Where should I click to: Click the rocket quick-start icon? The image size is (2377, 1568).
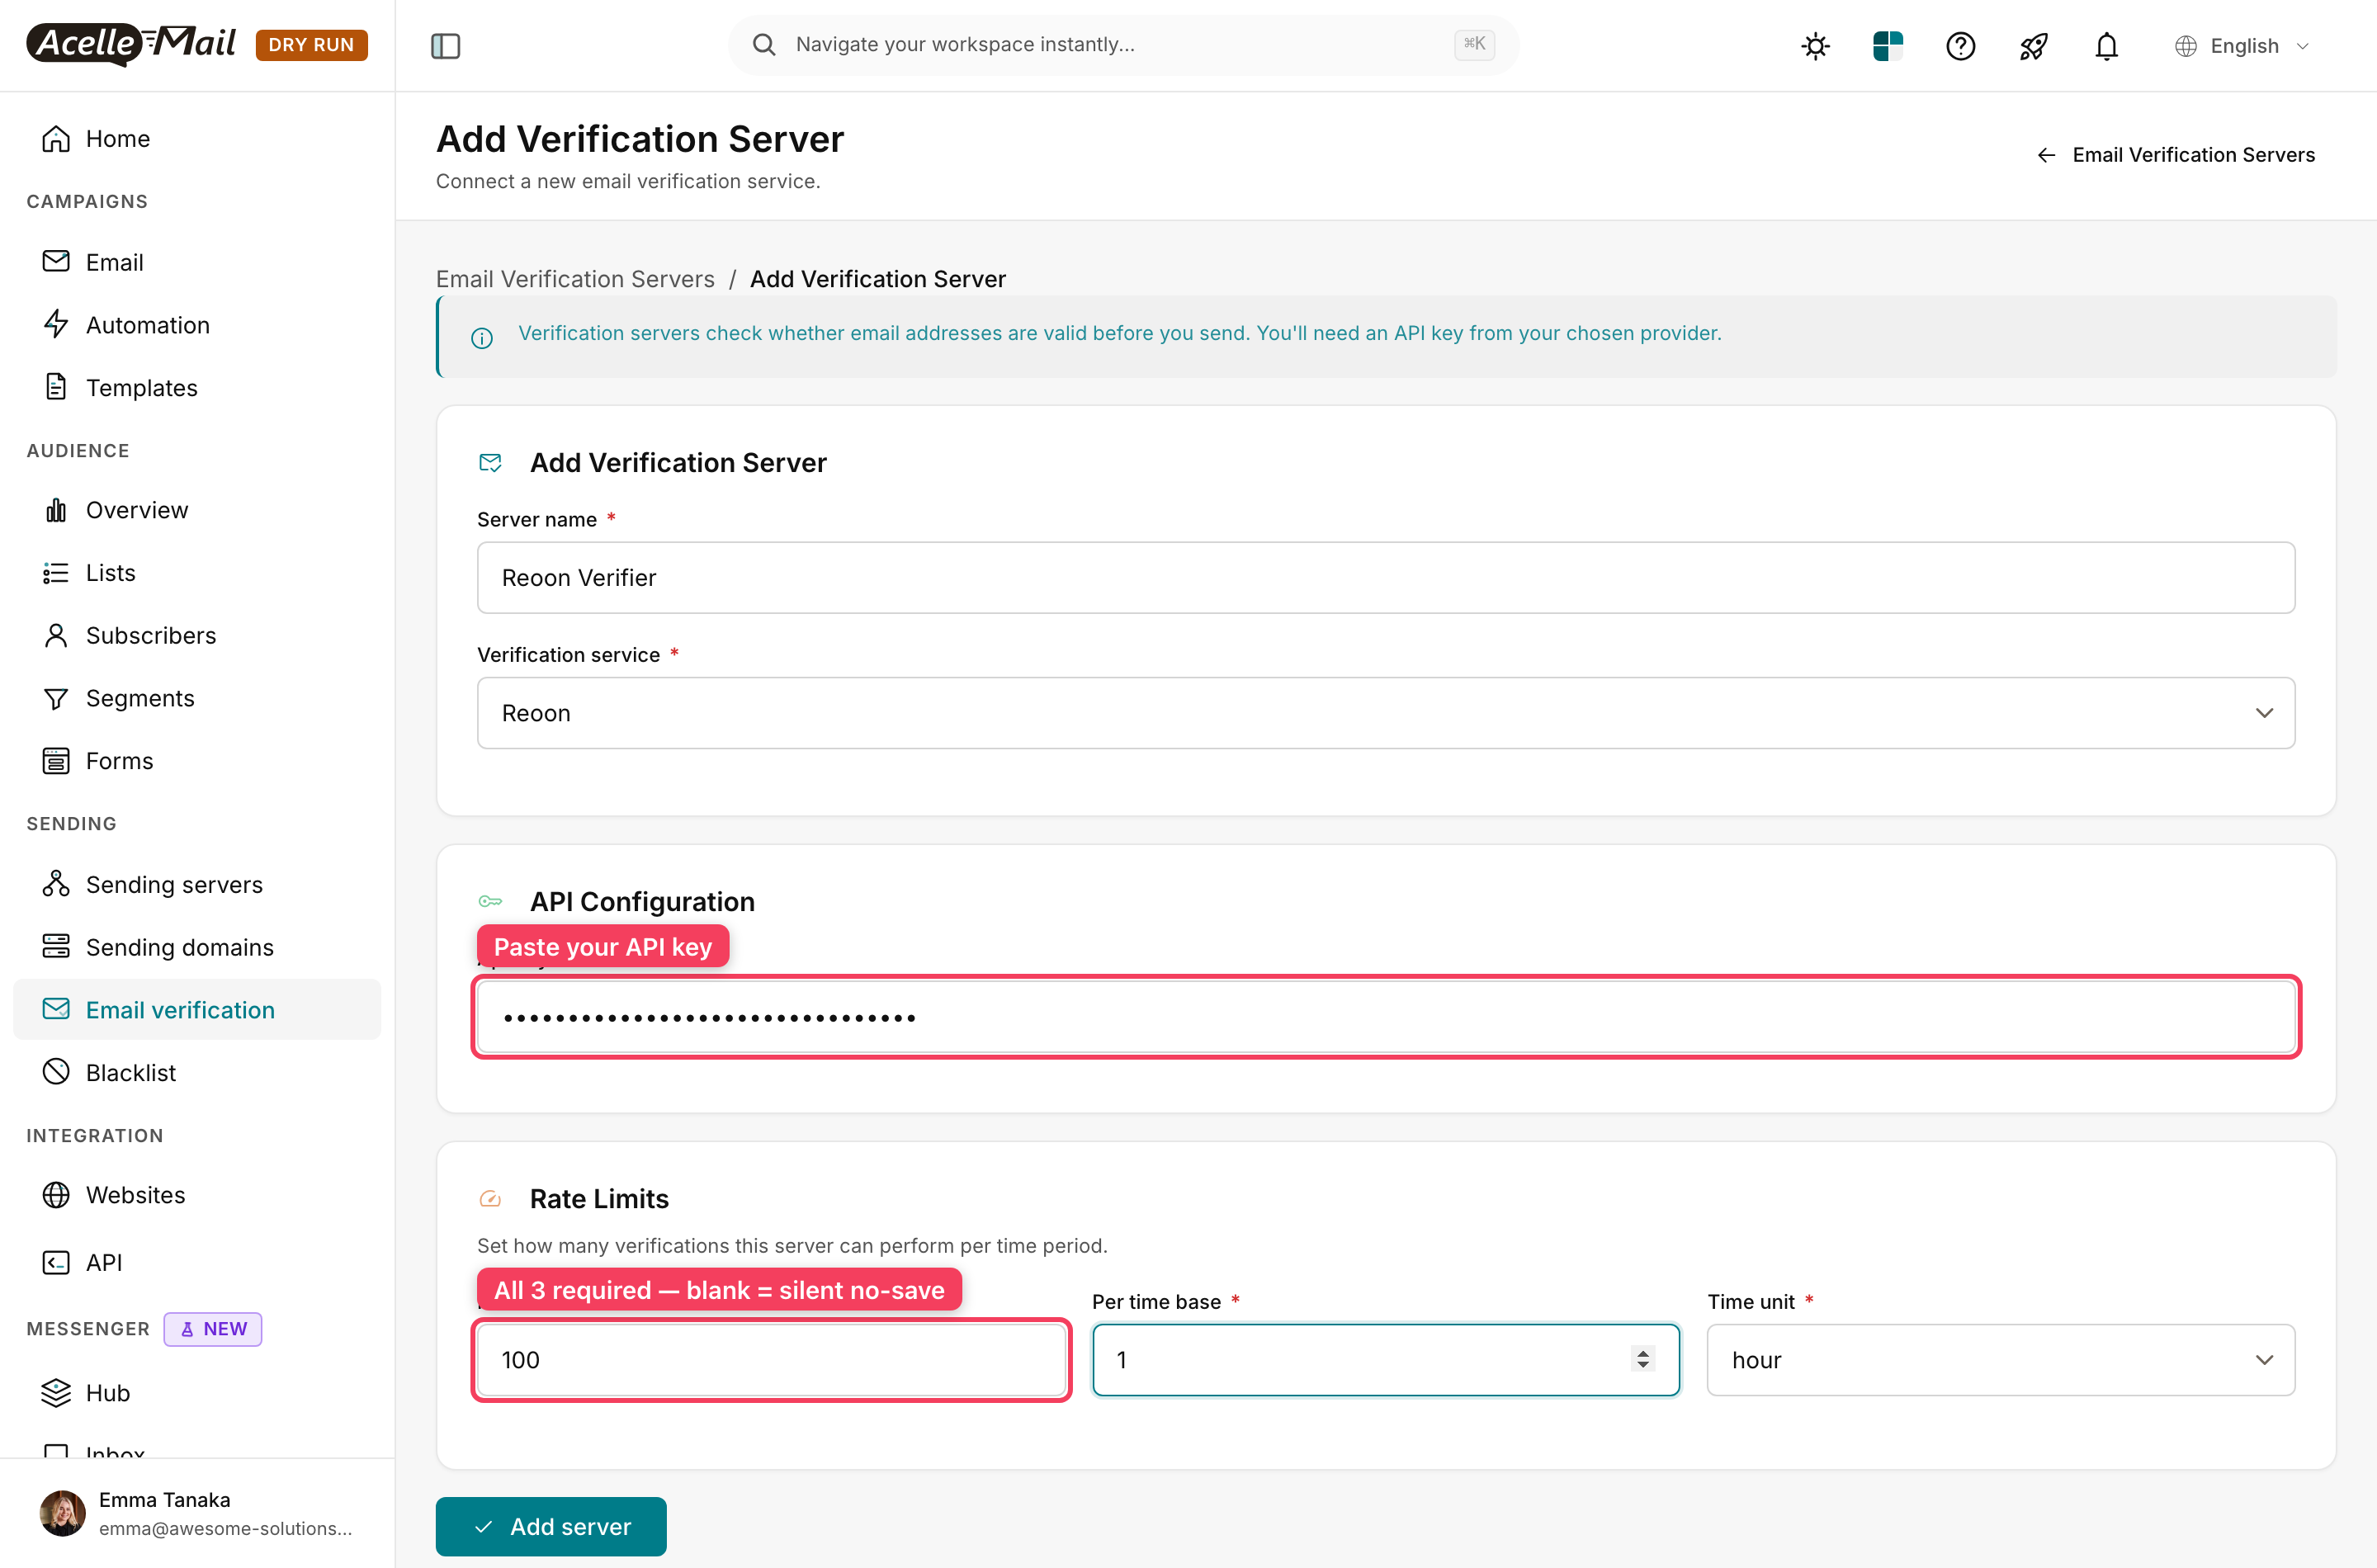[2033, 46]
